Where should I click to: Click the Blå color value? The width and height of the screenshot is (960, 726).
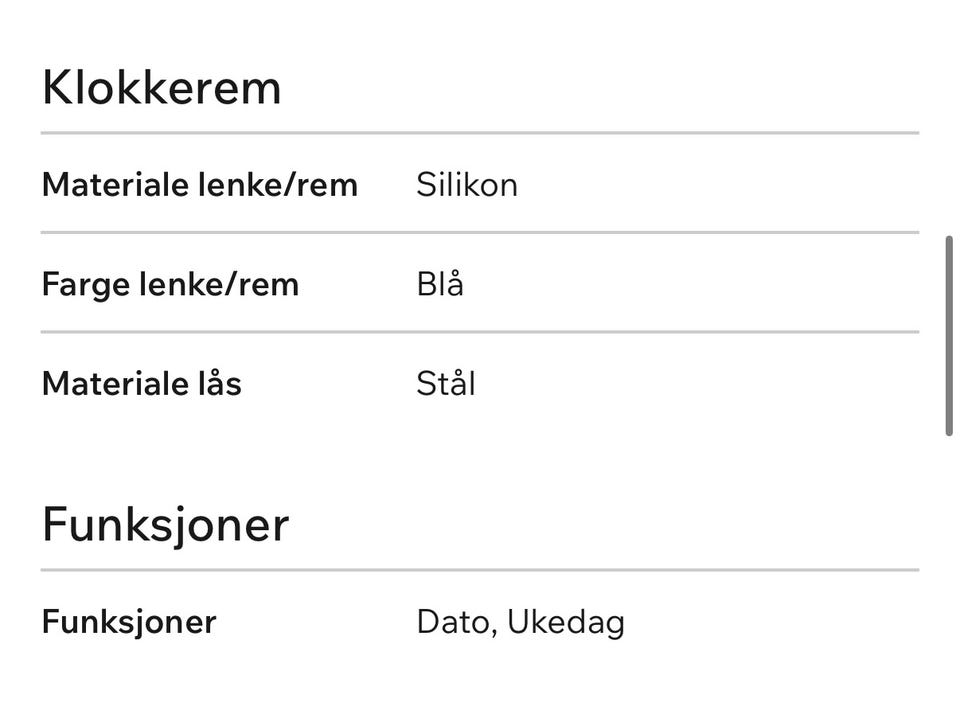[440, 284]
